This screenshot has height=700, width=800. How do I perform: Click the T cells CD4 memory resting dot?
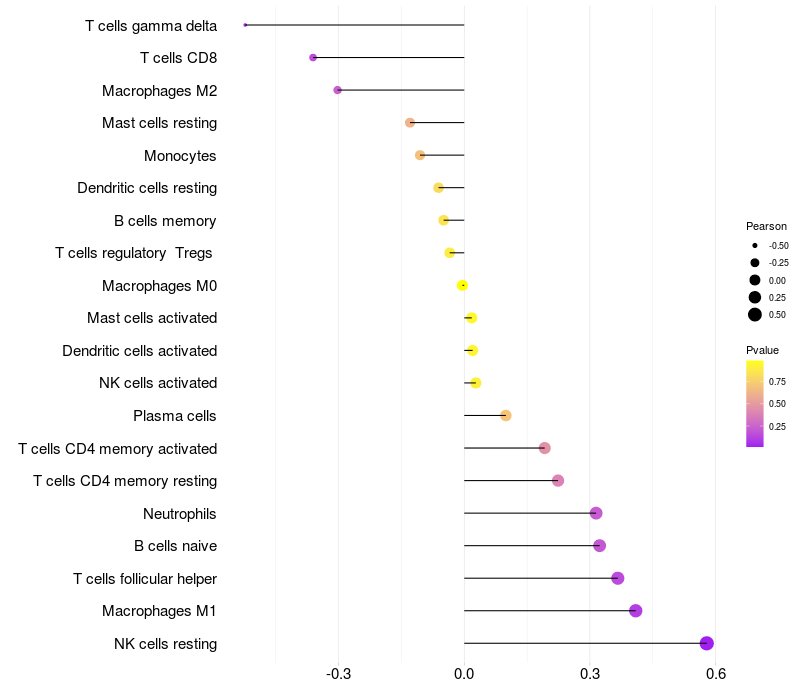point(558,481)
